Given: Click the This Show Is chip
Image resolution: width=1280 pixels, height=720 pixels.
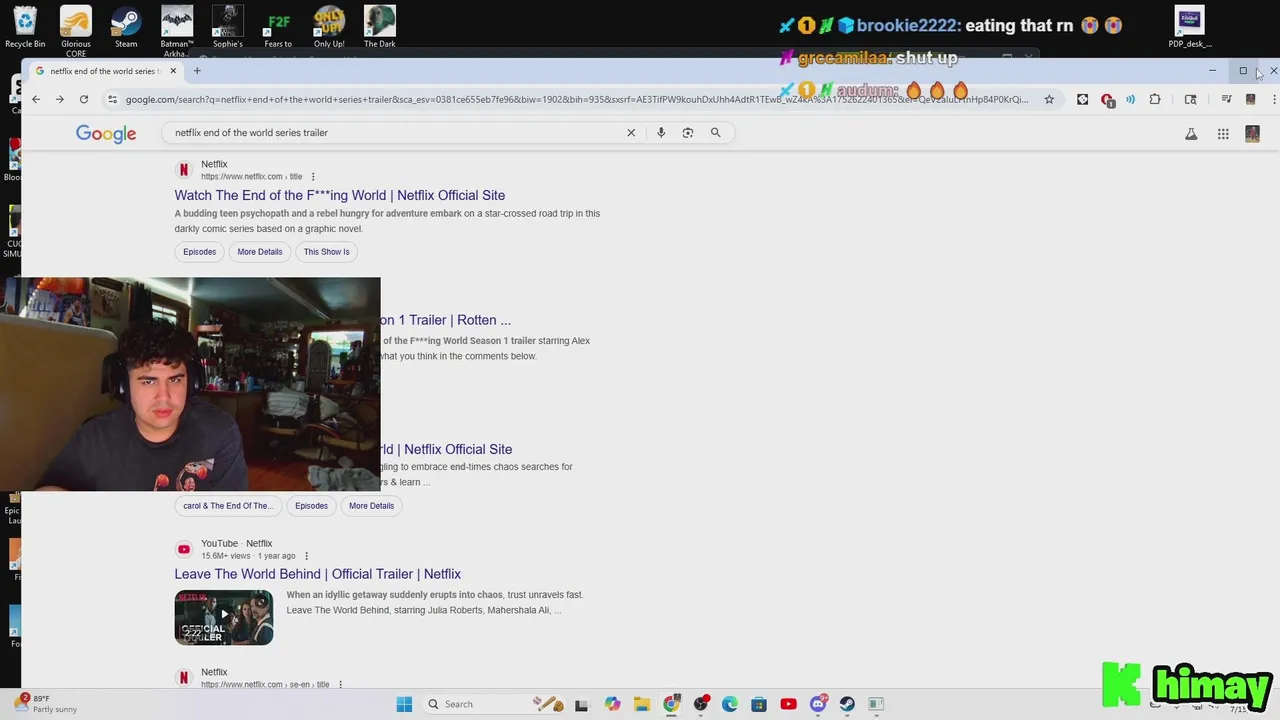Looking at the screenshot, I should tap(327, 252).
